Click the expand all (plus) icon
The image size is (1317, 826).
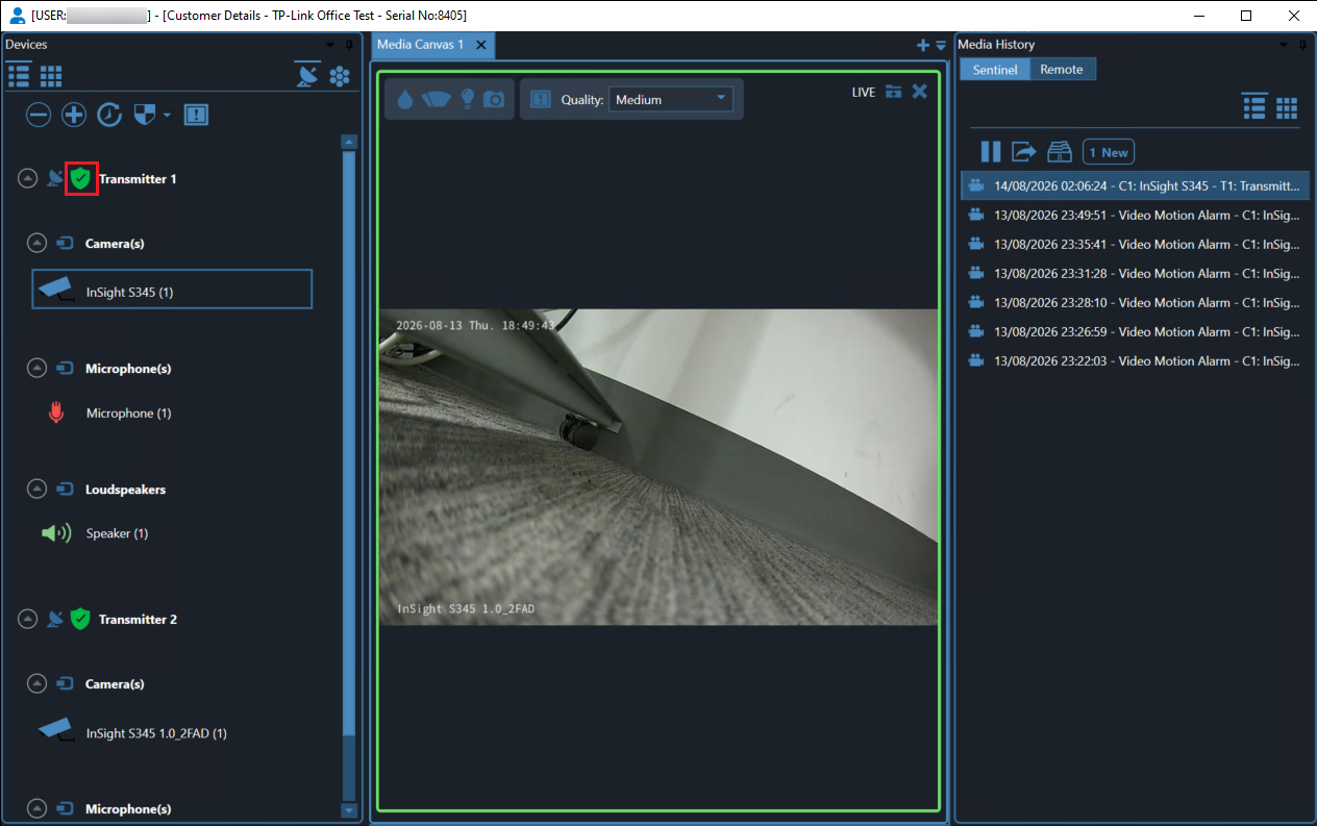click(x=74, y=115)
